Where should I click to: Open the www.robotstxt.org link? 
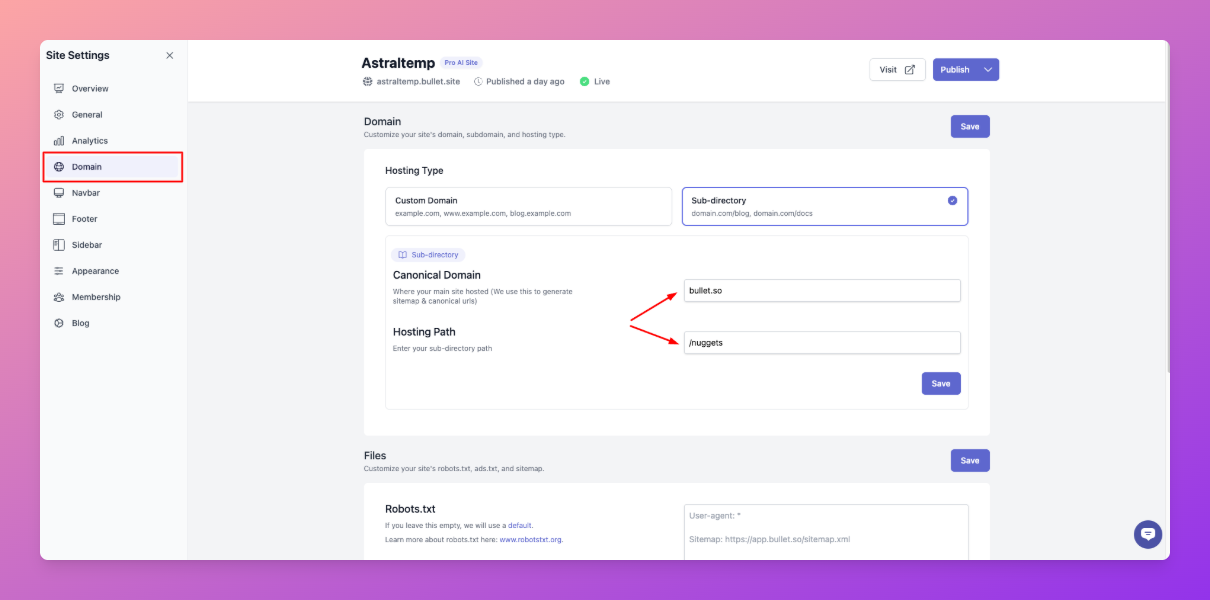tap(530, 539)
